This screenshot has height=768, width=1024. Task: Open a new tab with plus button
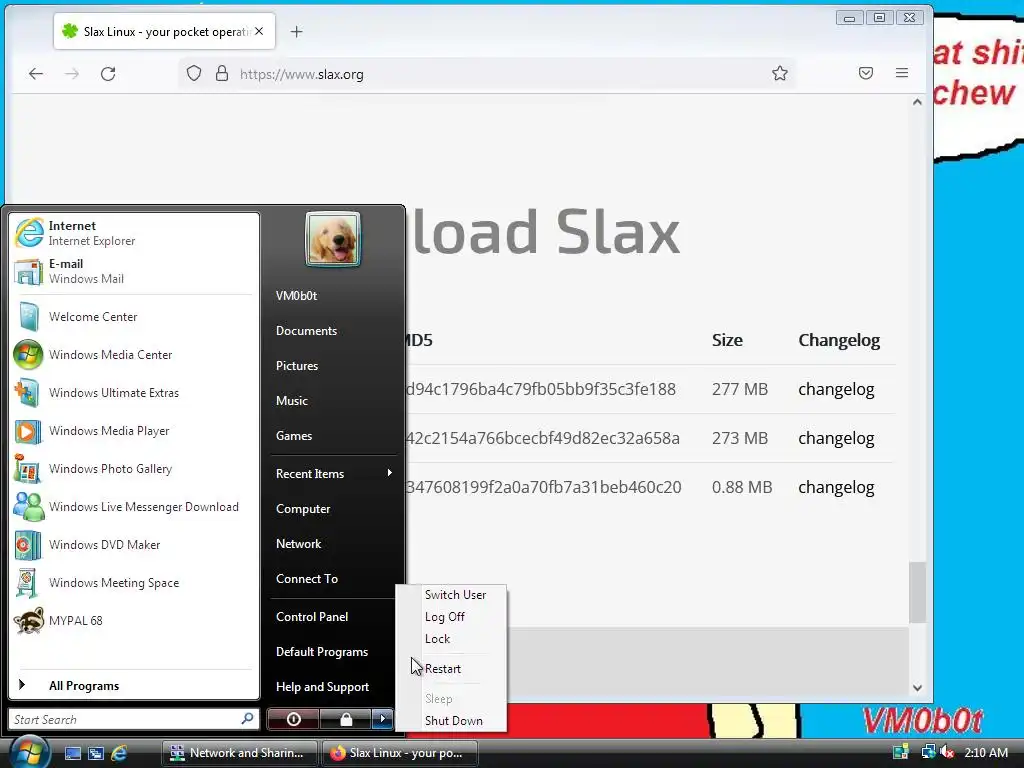coord(296,31)
